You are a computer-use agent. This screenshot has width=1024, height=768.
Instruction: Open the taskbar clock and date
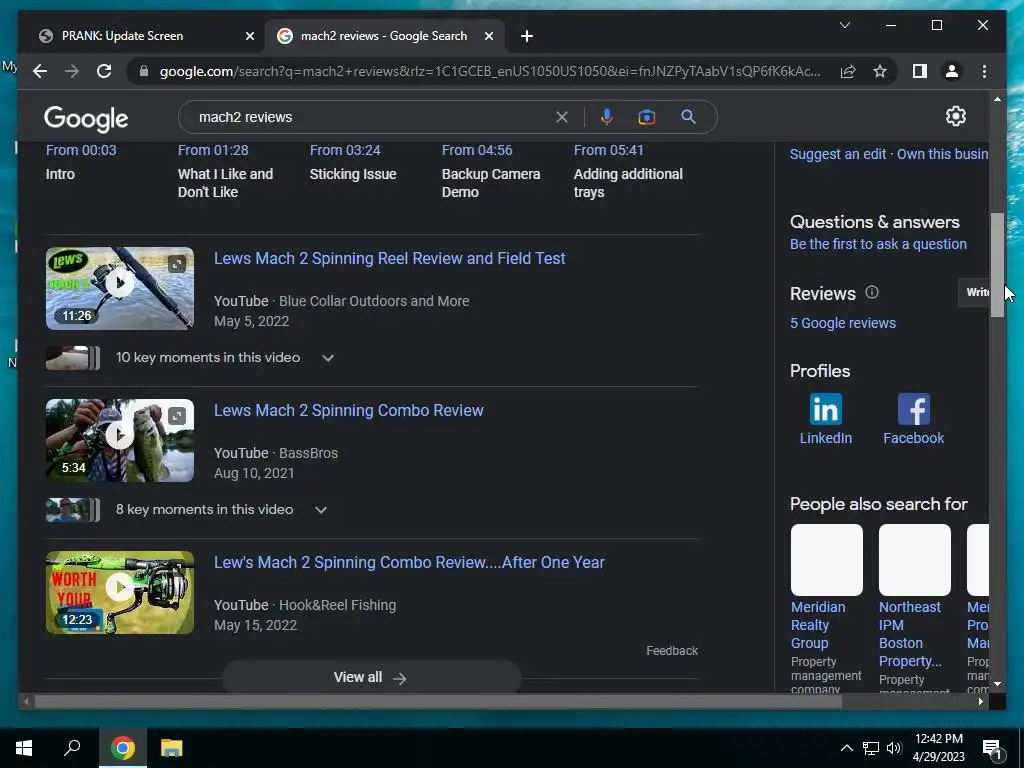(938, 748)
